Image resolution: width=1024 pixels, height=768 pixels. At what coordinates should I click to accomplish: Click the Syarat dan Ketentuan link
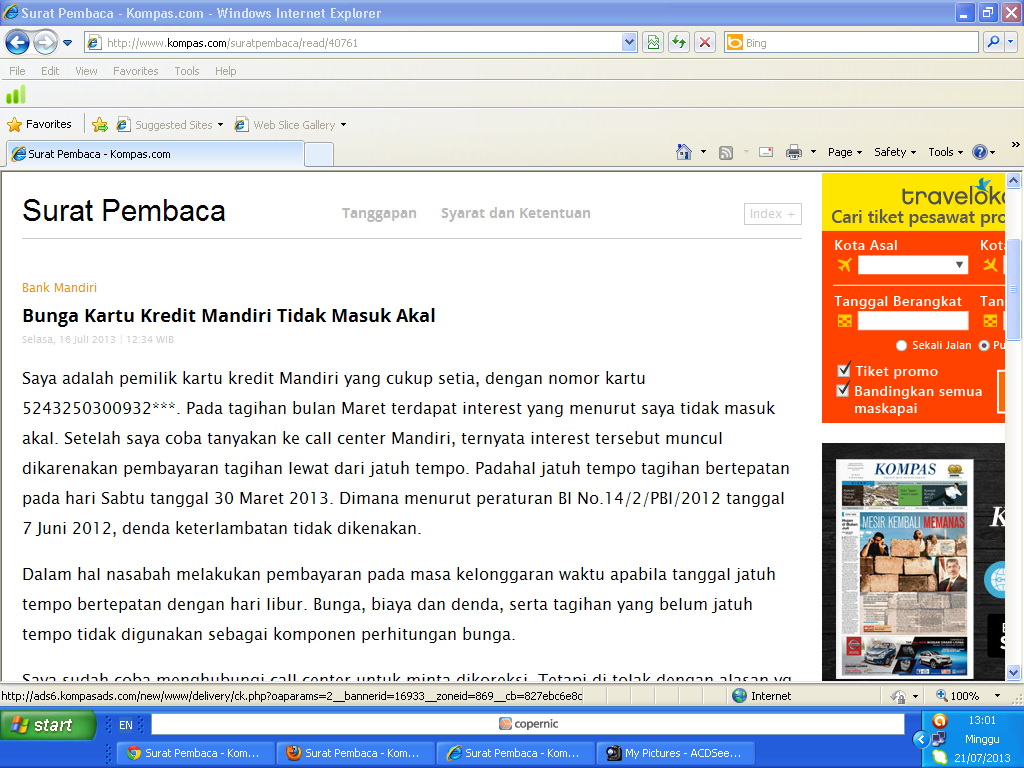tap(515, 213)
